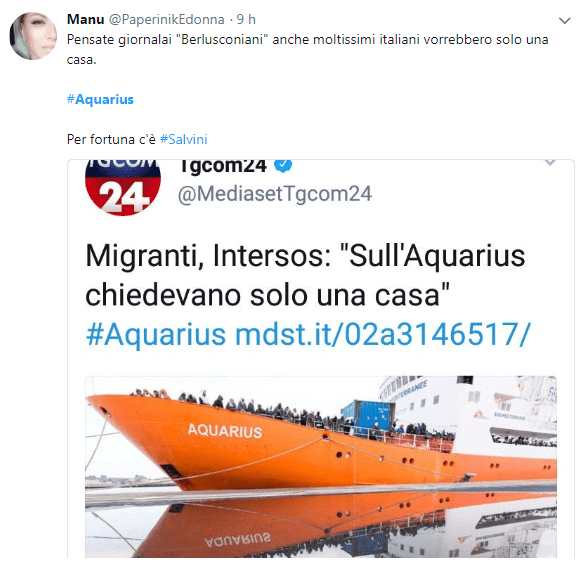Click the Tgcom24 red 24 logo
Screen dimensions: 584x566
pos(123,188)
